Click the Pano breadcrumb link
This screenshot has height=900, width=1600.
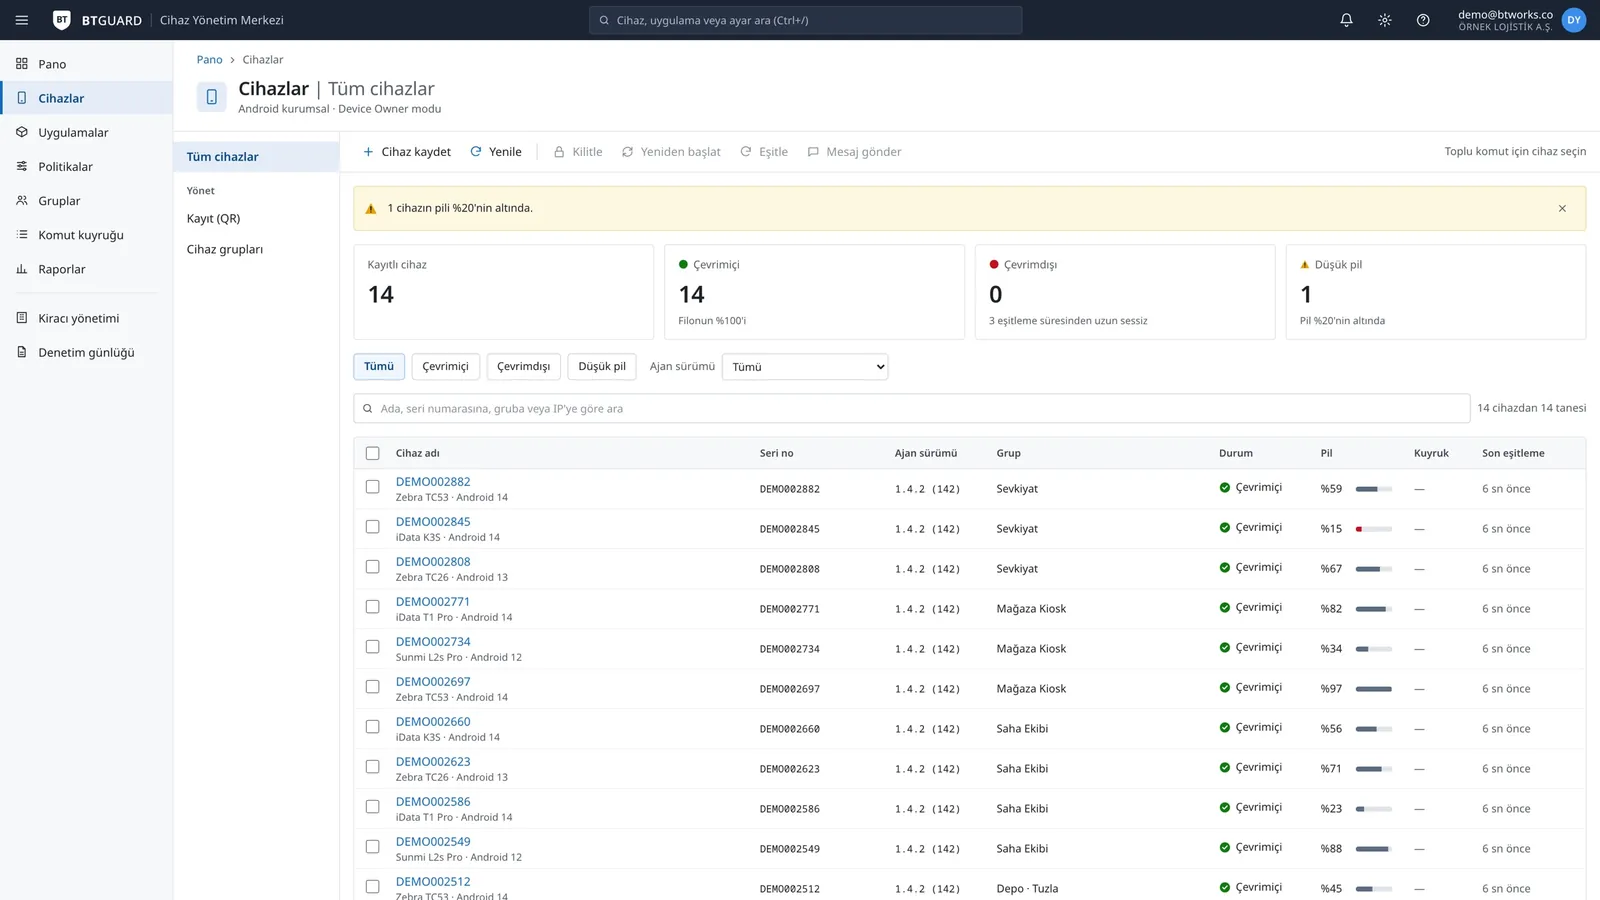pos(210,60)
